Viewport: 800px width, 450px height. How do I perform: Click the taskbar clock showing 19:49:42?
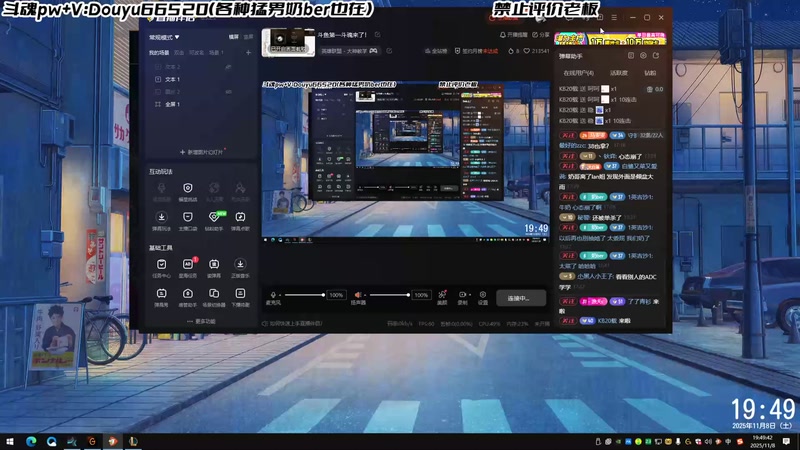click(762, 441)
